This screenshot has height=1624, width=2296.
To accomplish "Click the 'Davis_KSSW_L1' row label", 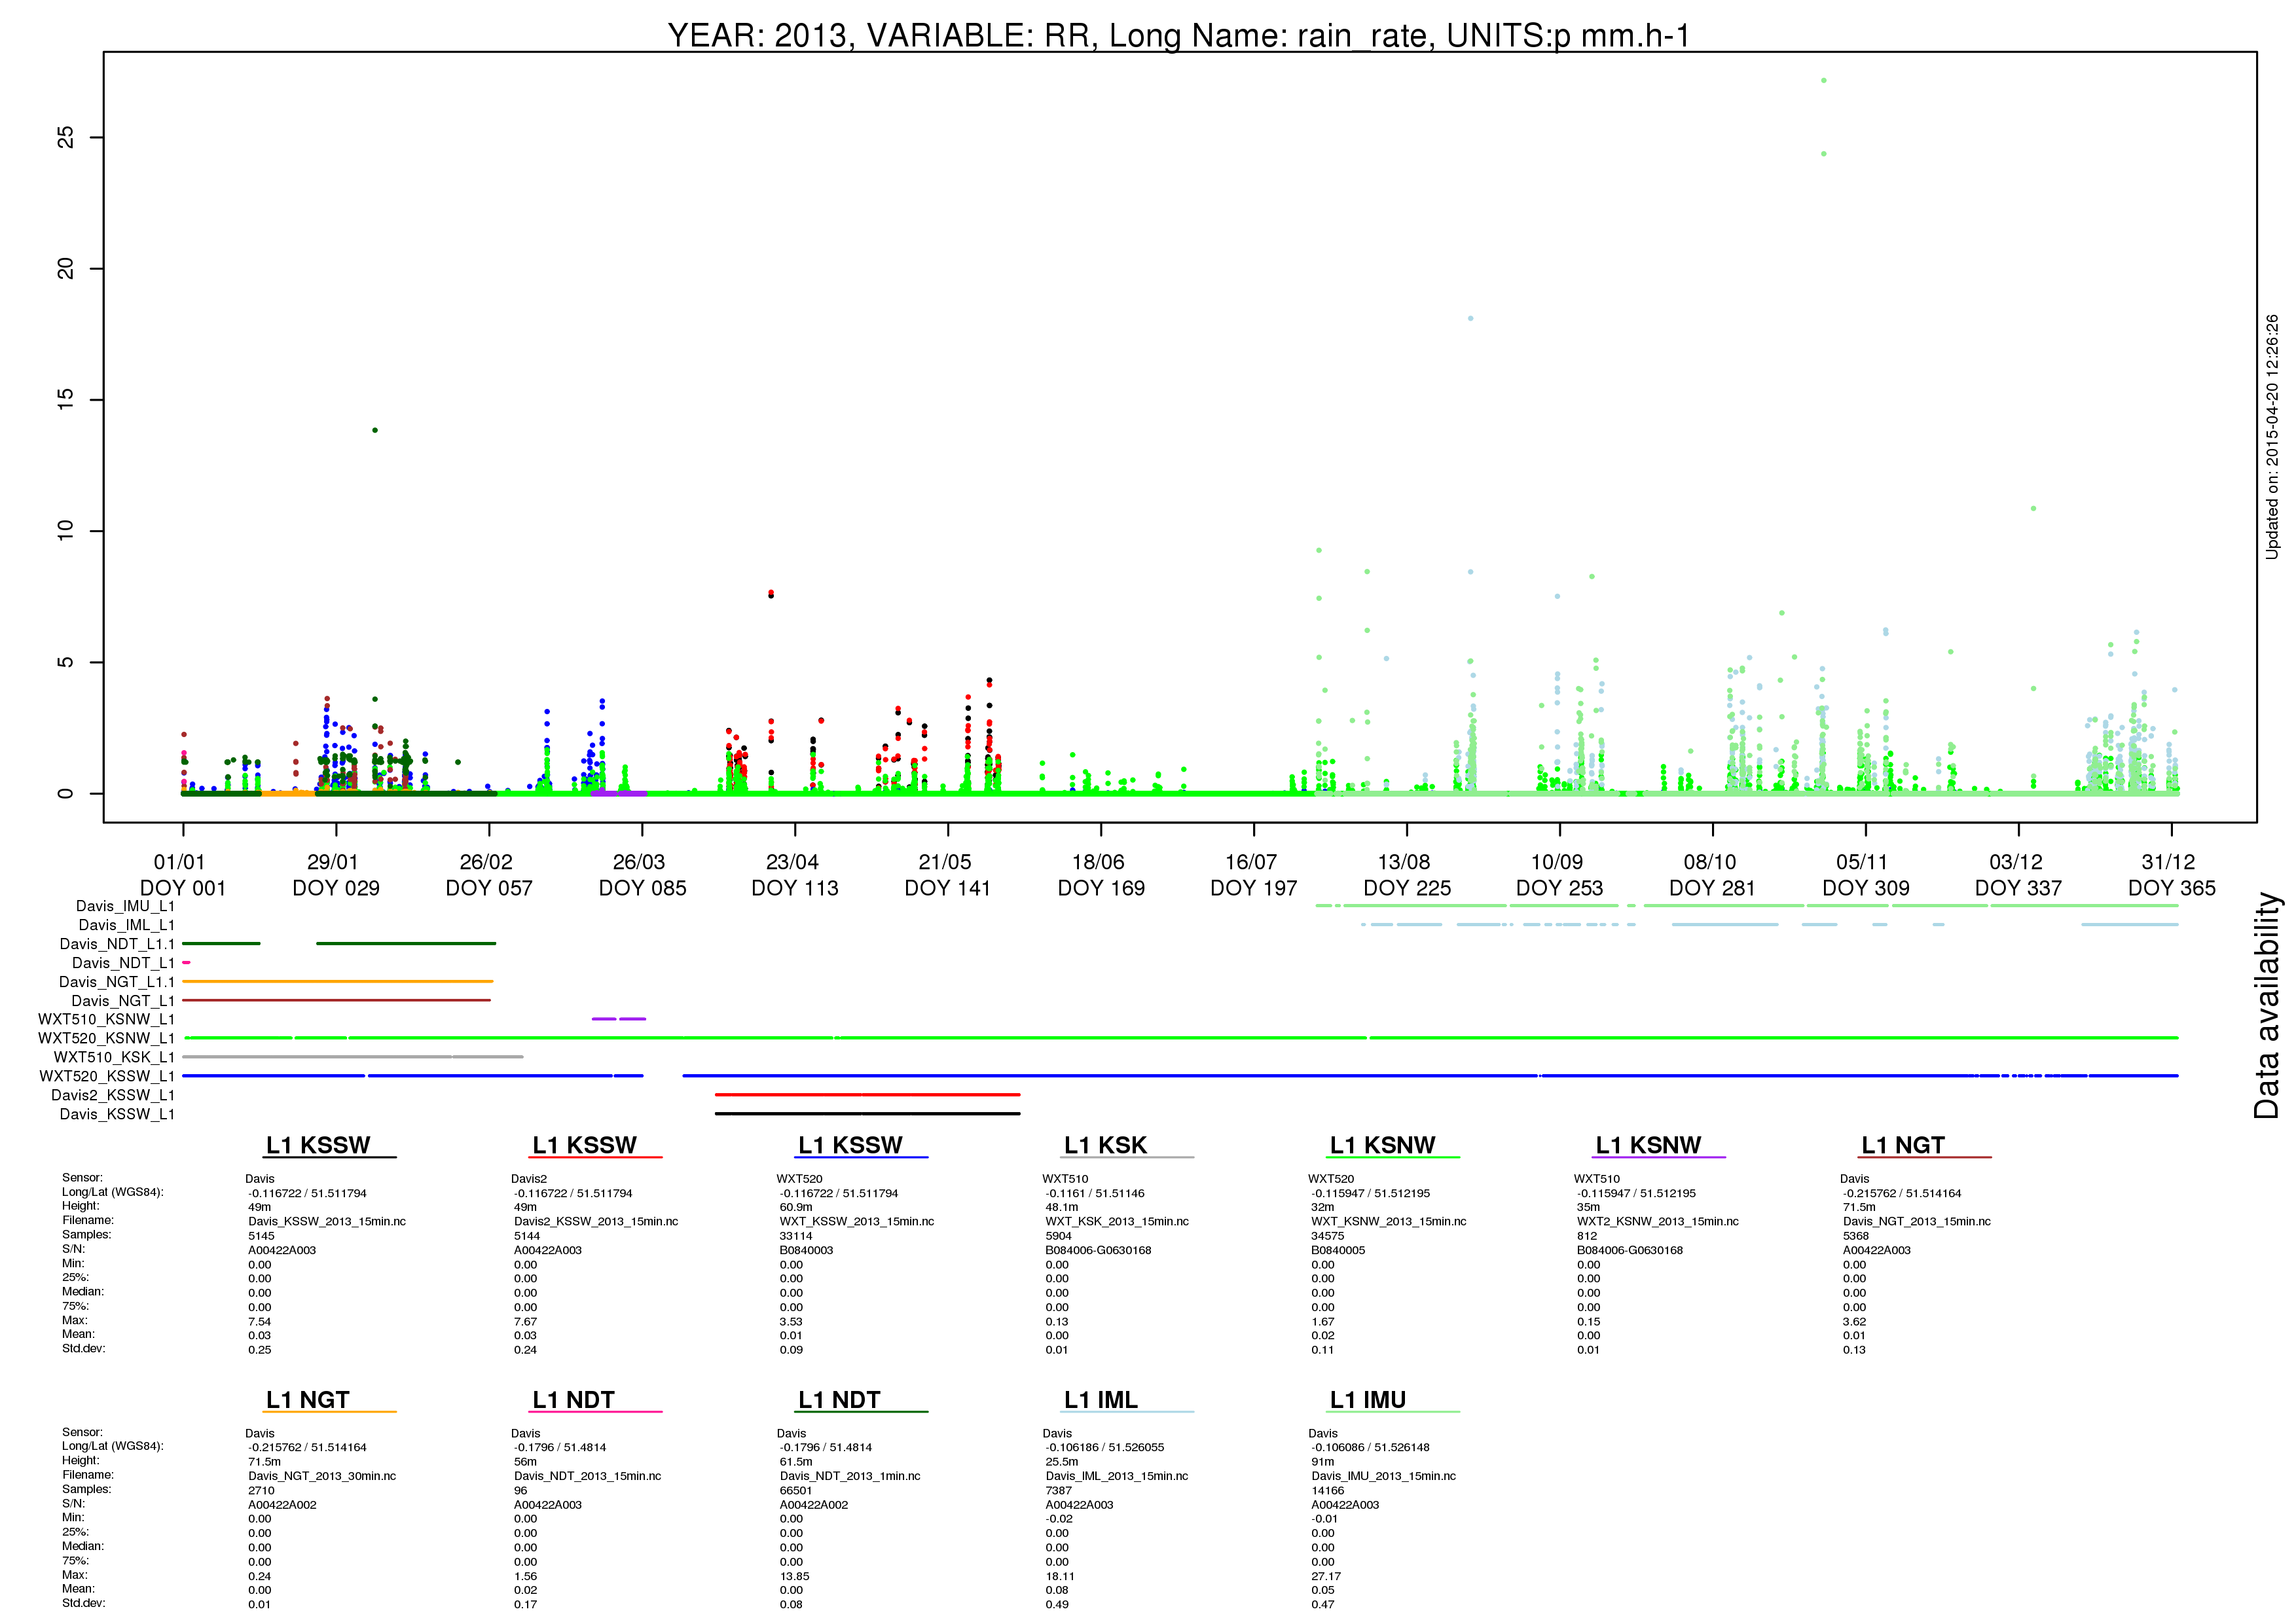I will (117, 1114).
